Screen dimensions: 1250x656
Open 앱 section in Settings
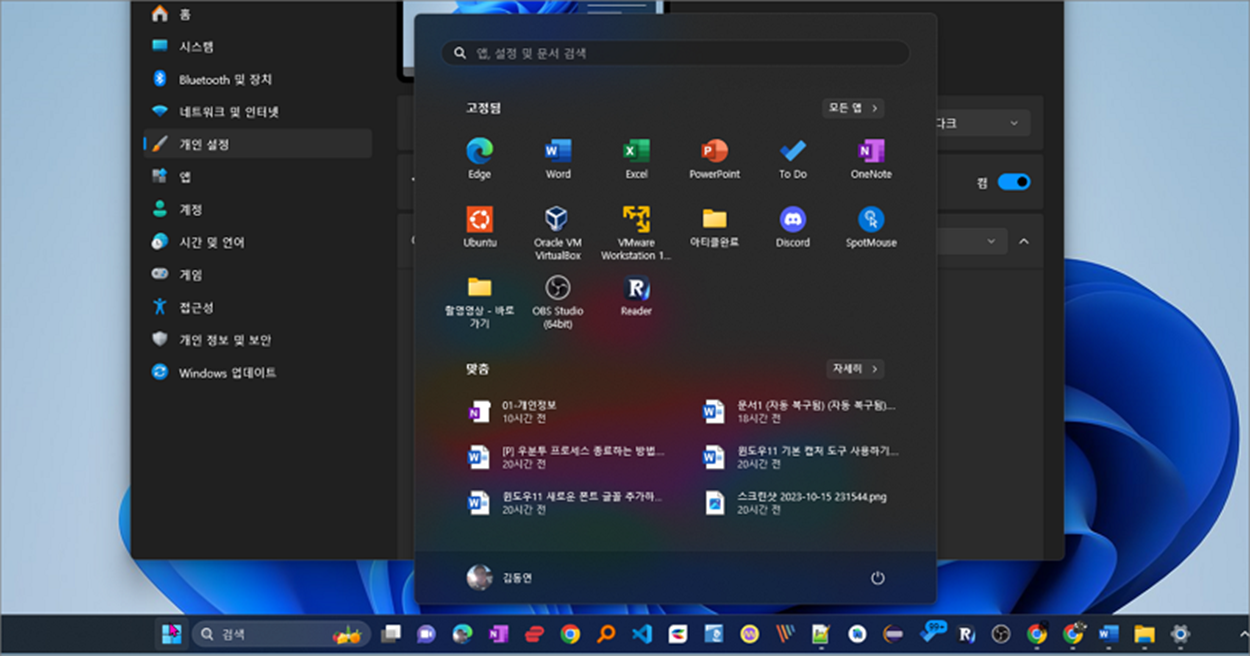point(258,176)
